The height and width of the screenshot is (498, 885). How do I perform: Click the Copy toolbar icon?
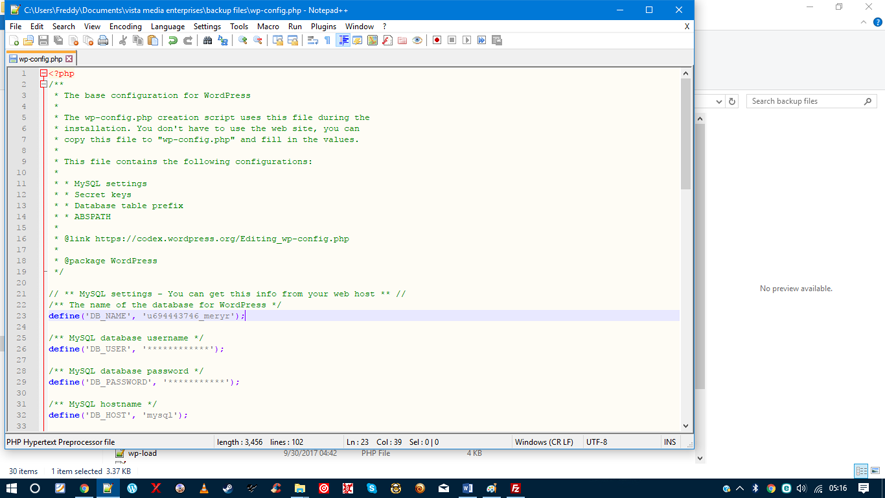click(x=138, y=40)
